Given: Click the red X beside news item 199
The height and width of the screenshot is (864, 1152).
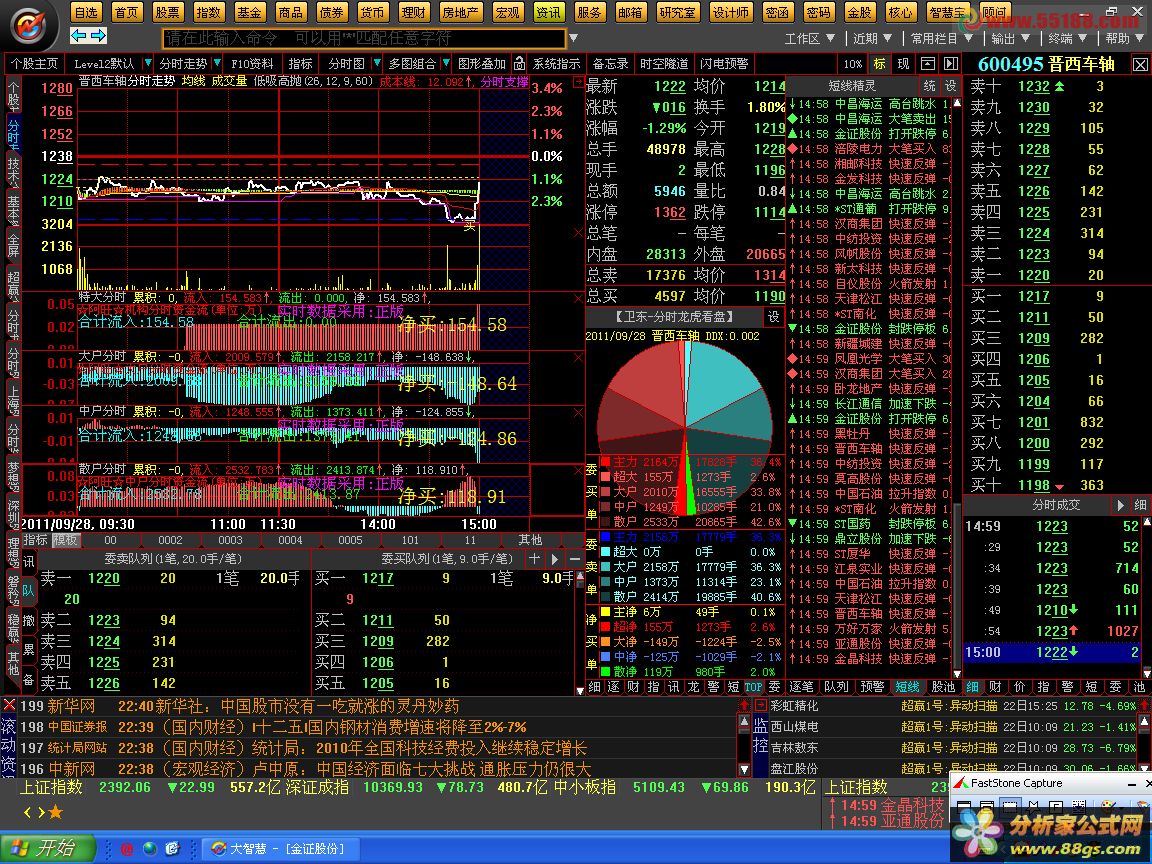Looking at the screenshot, I should point(9,705).
